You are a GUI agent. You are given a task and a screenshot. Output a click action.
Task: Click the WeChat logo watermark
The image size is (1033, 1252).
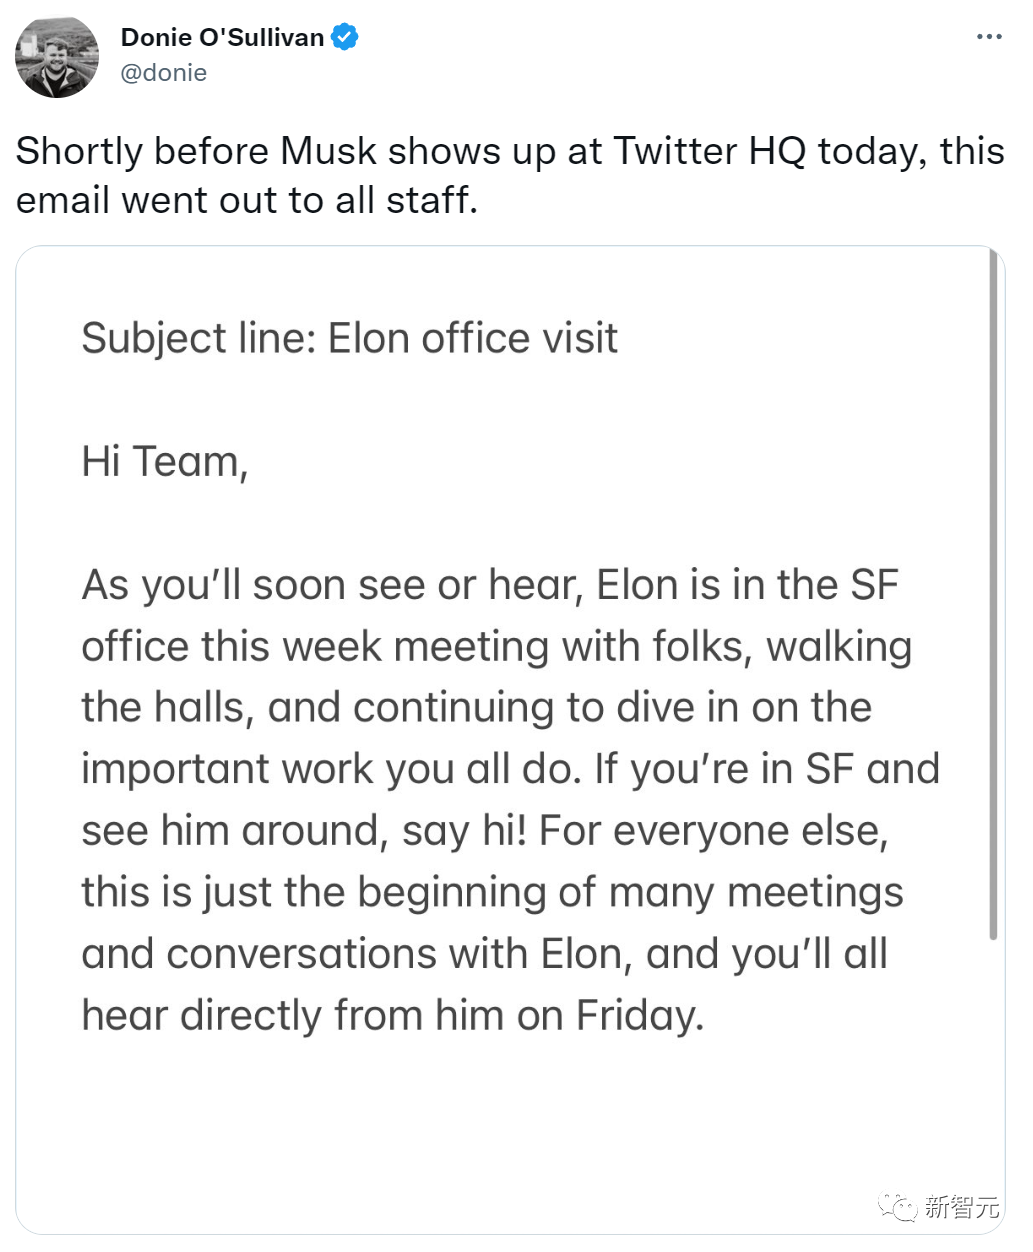click(896, 1207)
